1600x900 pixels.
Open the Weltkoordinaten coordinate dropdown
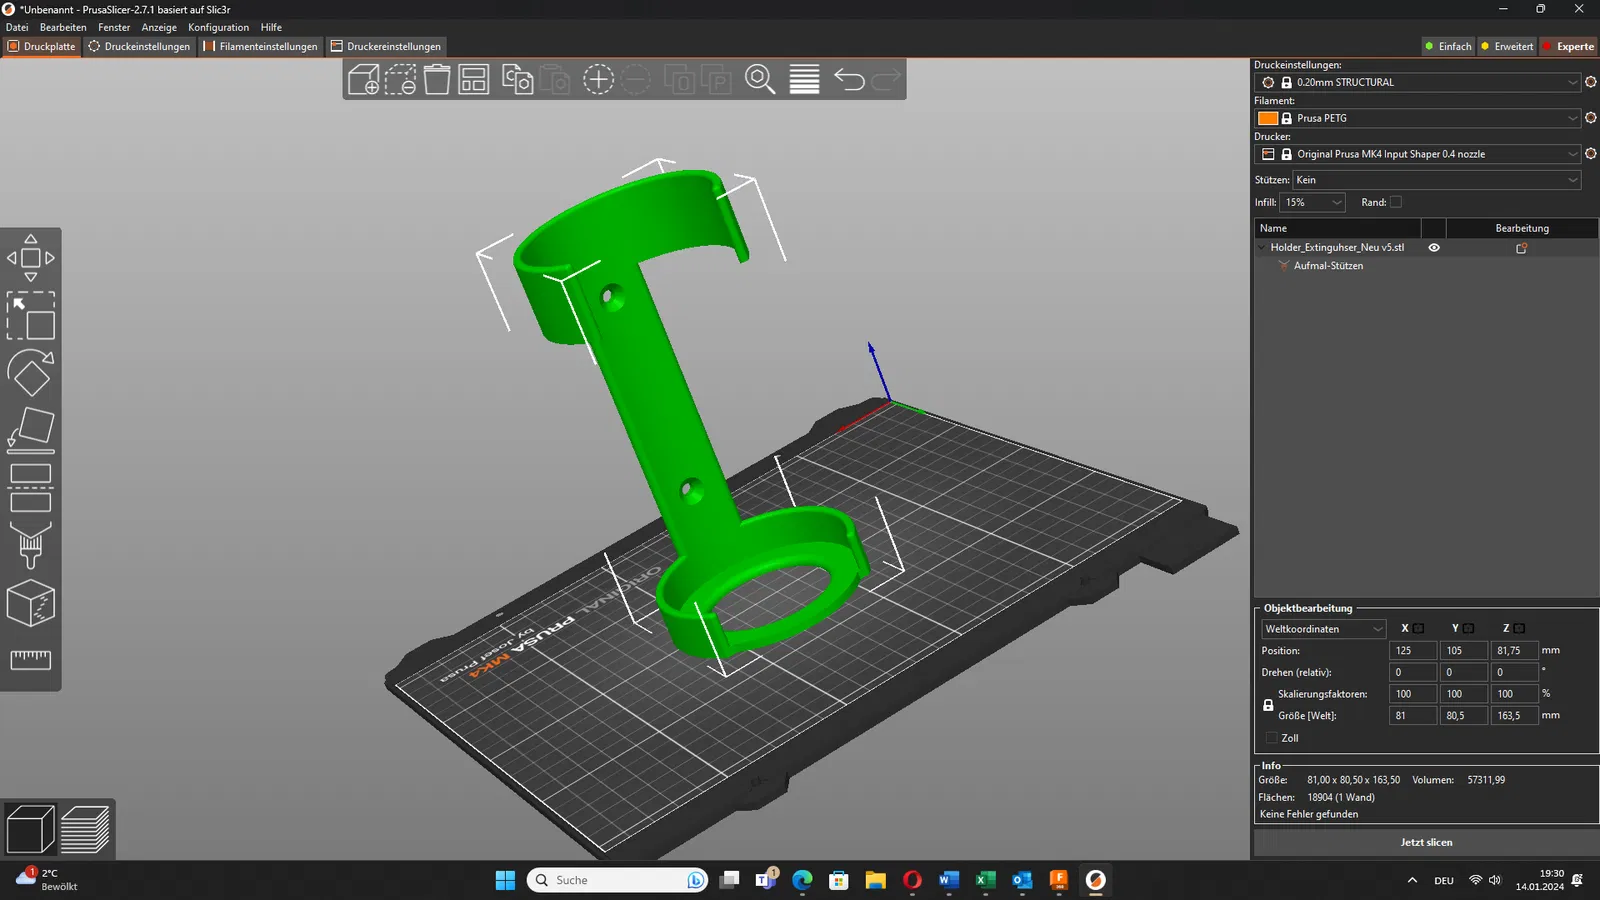(x=1323, y=629)
